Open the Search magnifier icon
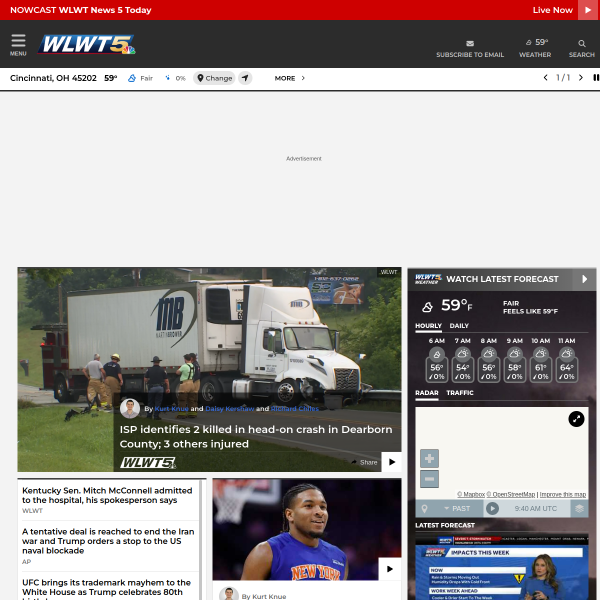This screenshot has height=600, width=600. tap(581, 44)
